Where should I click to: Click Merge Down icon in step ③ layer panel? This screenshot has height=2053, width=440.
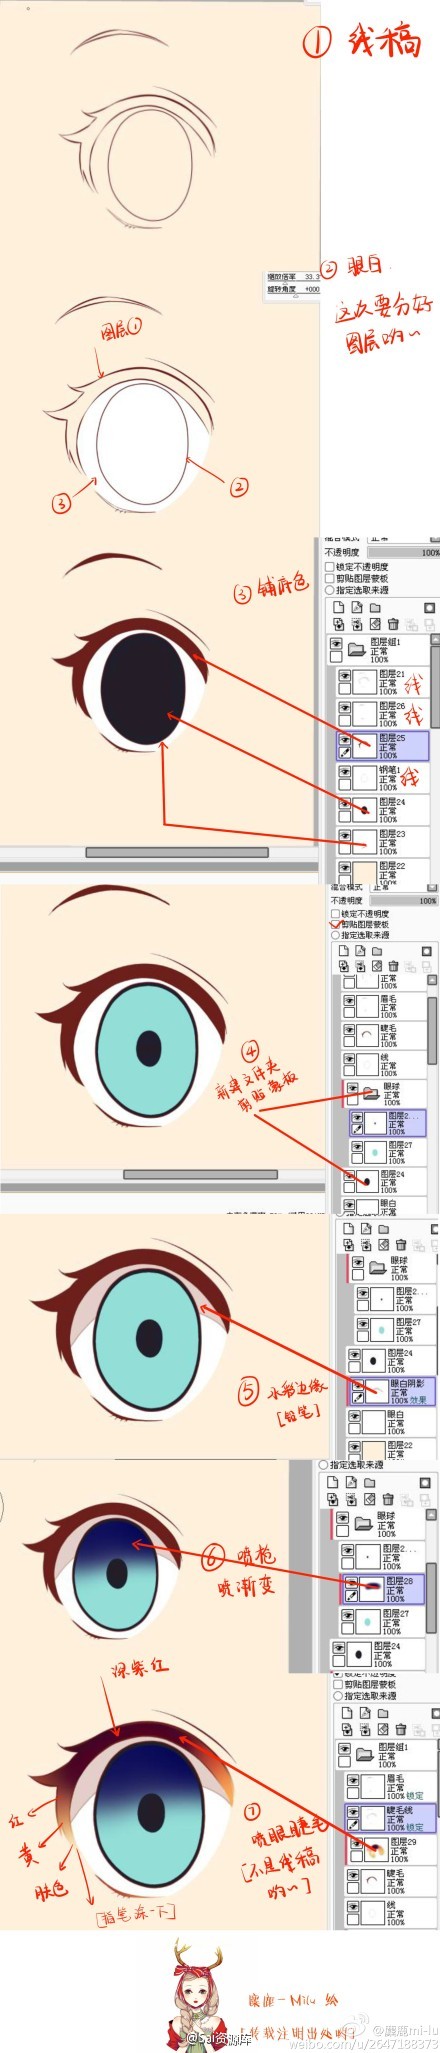357,624
